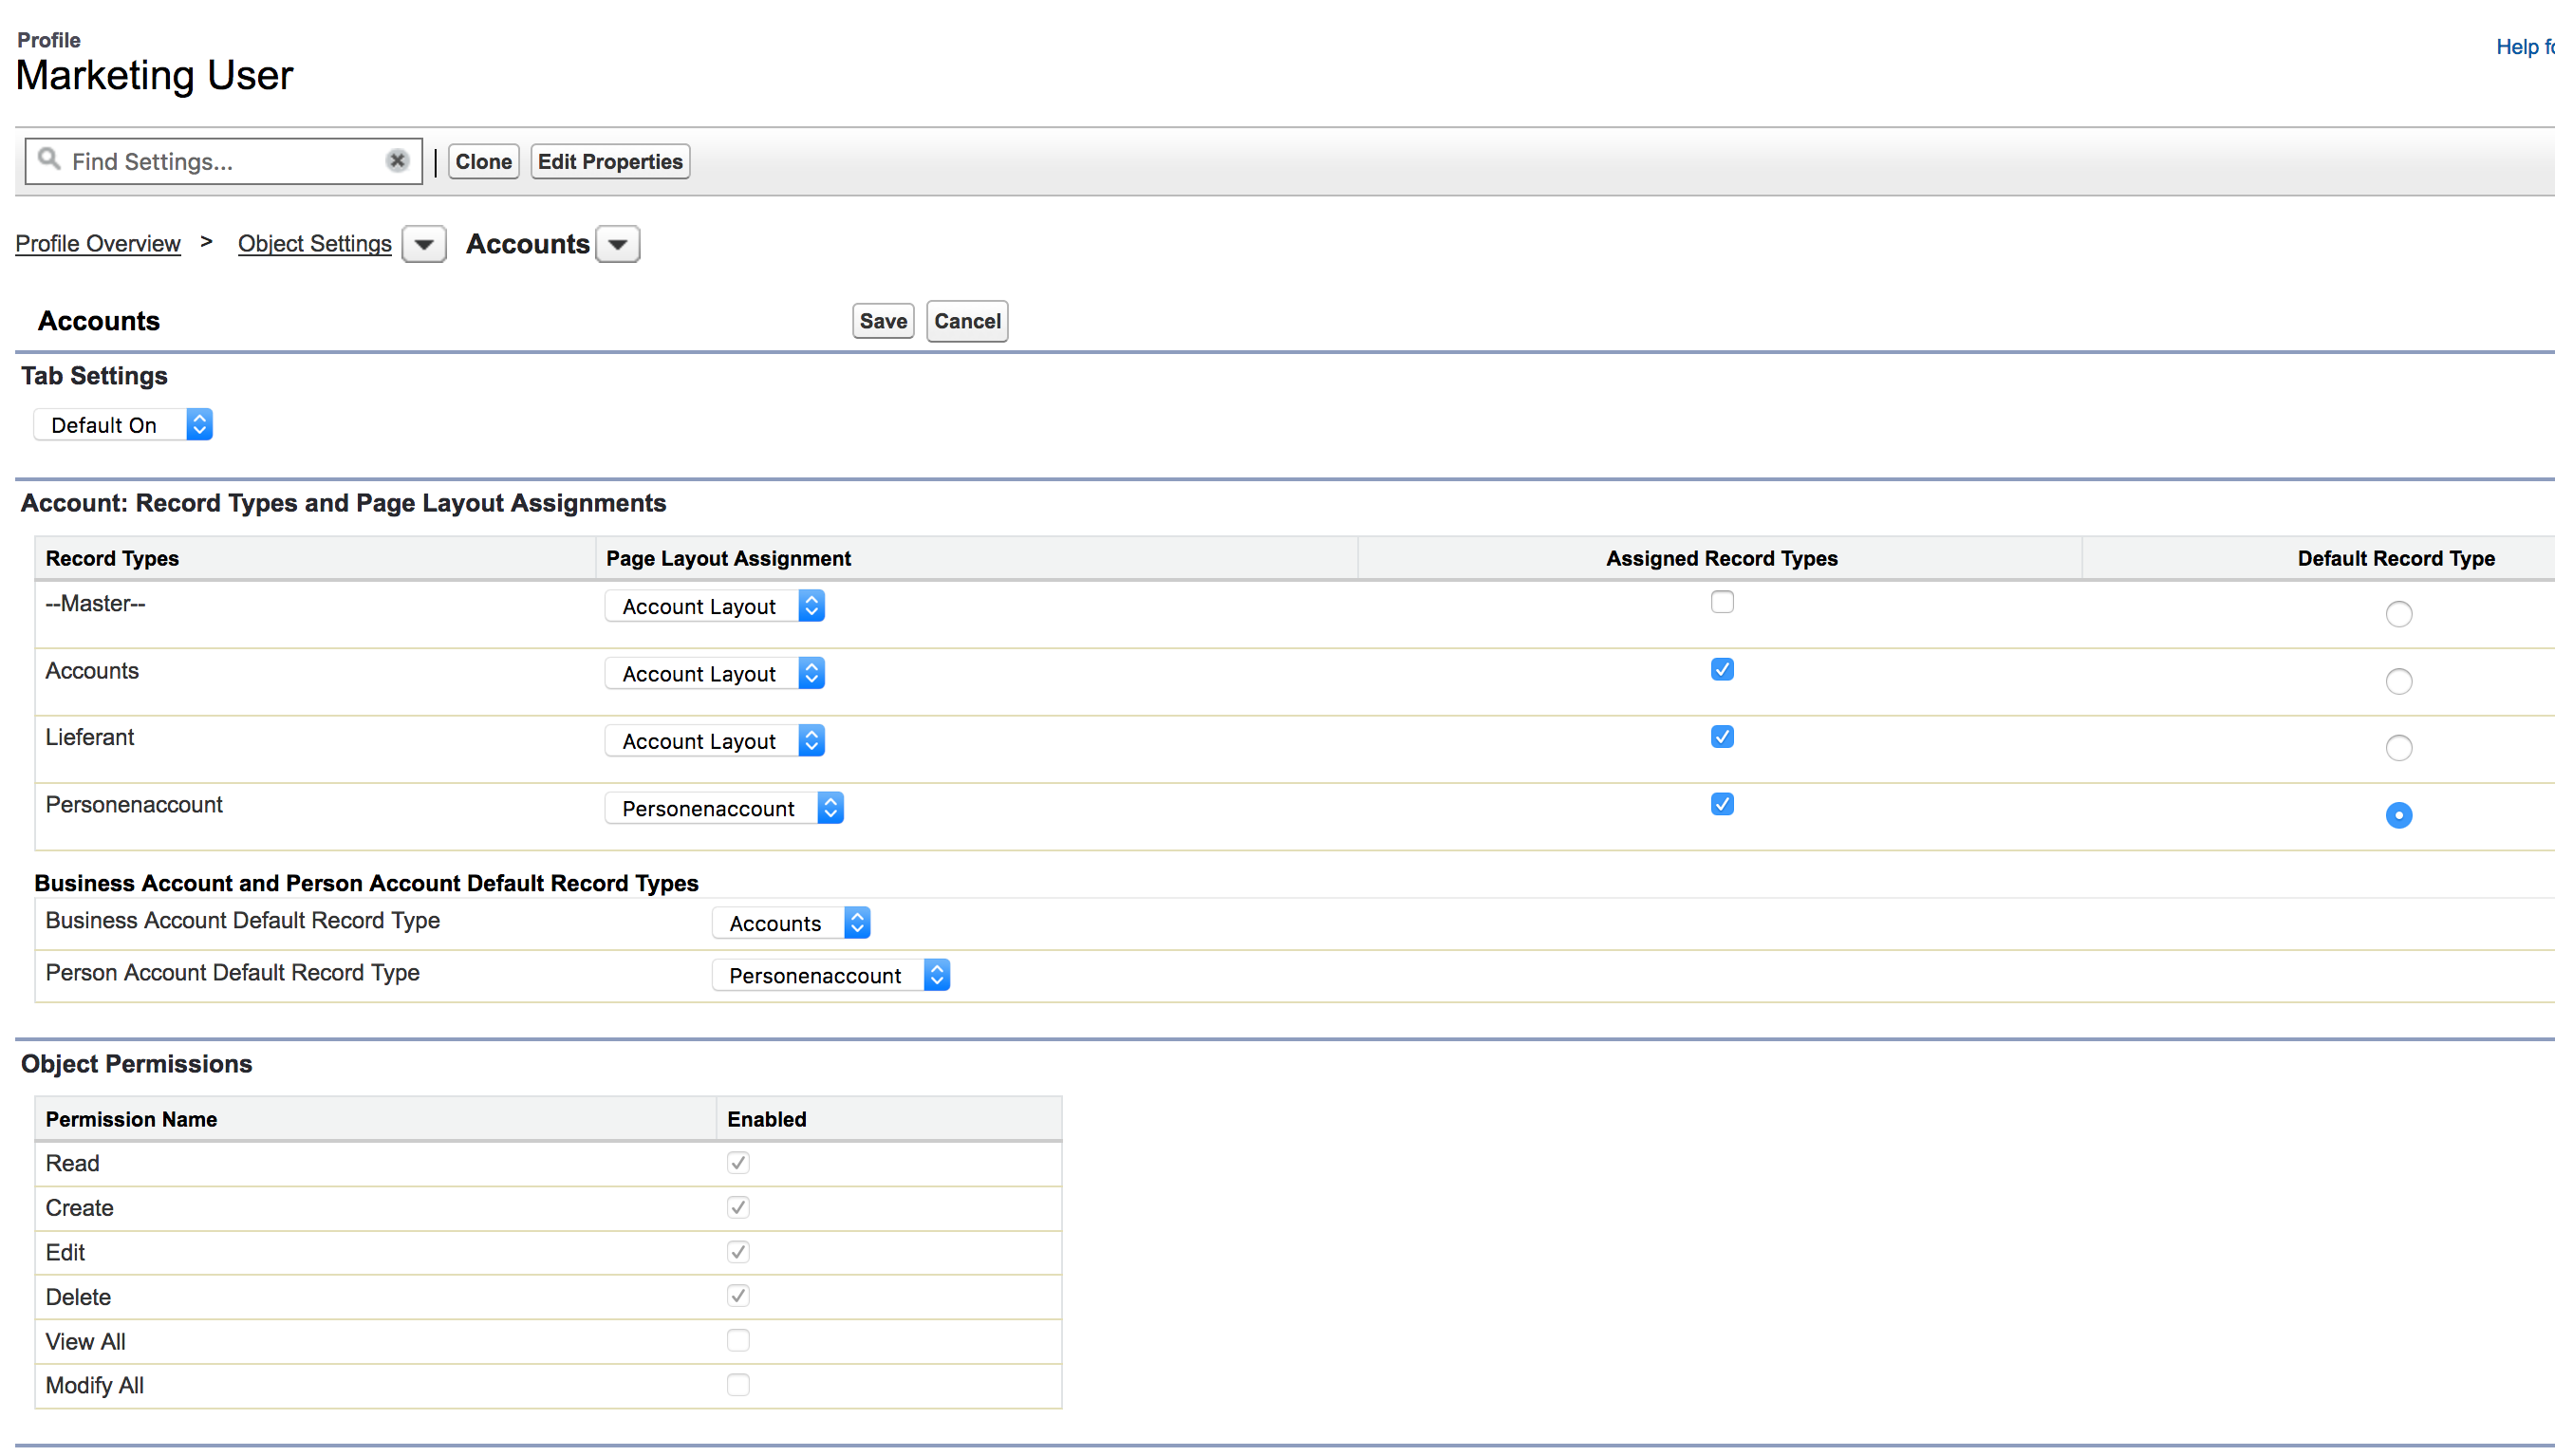Screen dimensions: 2555x1456
Task: Save the Accounts profile settings
Action: [883, 321]
